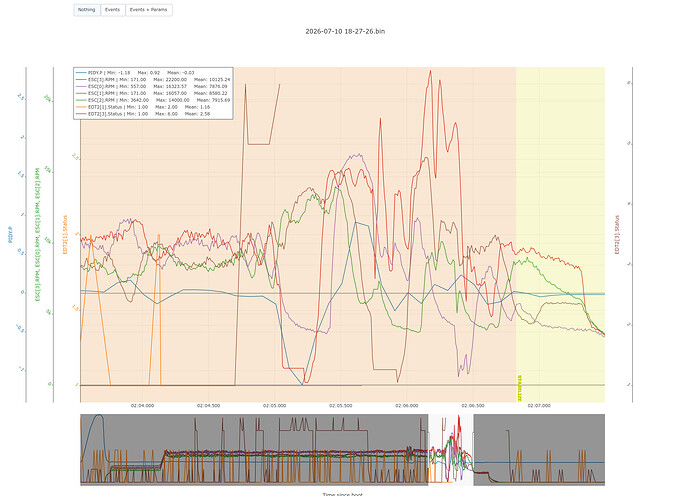Screen dimensions: 690x496
Task: Toggle ESC[3].RPM legend entry
Action: point(153,80)
